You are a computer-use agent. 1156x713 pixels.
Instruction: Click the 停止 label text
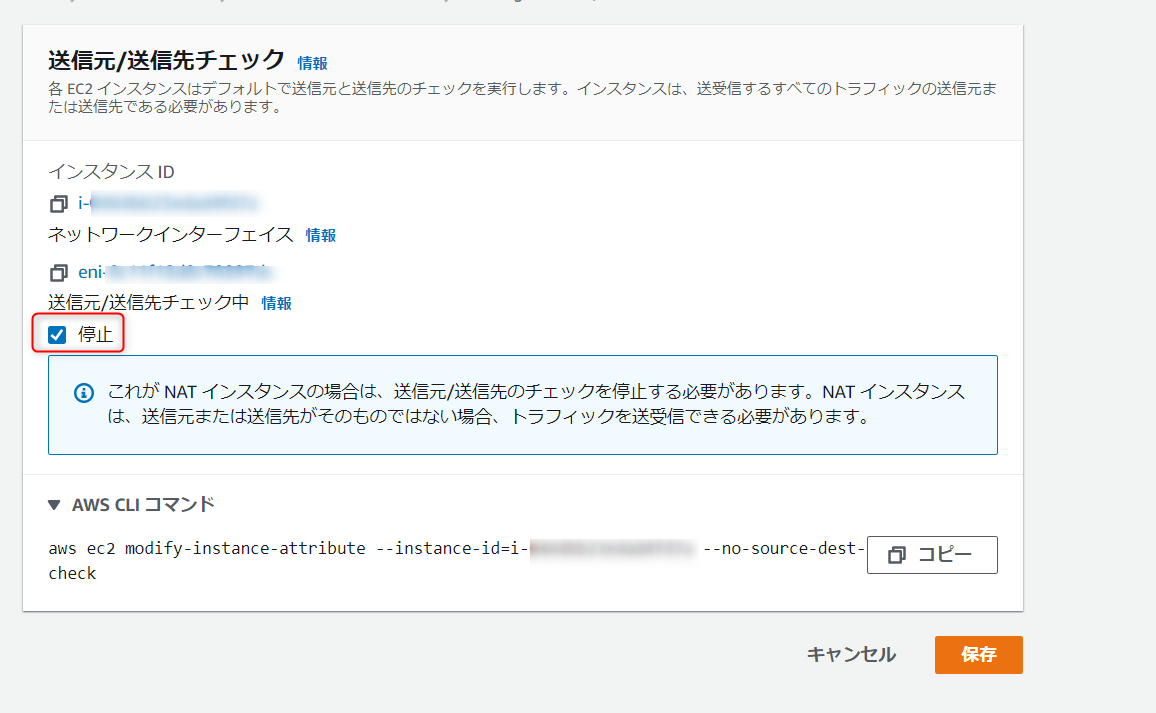point(96,335)
